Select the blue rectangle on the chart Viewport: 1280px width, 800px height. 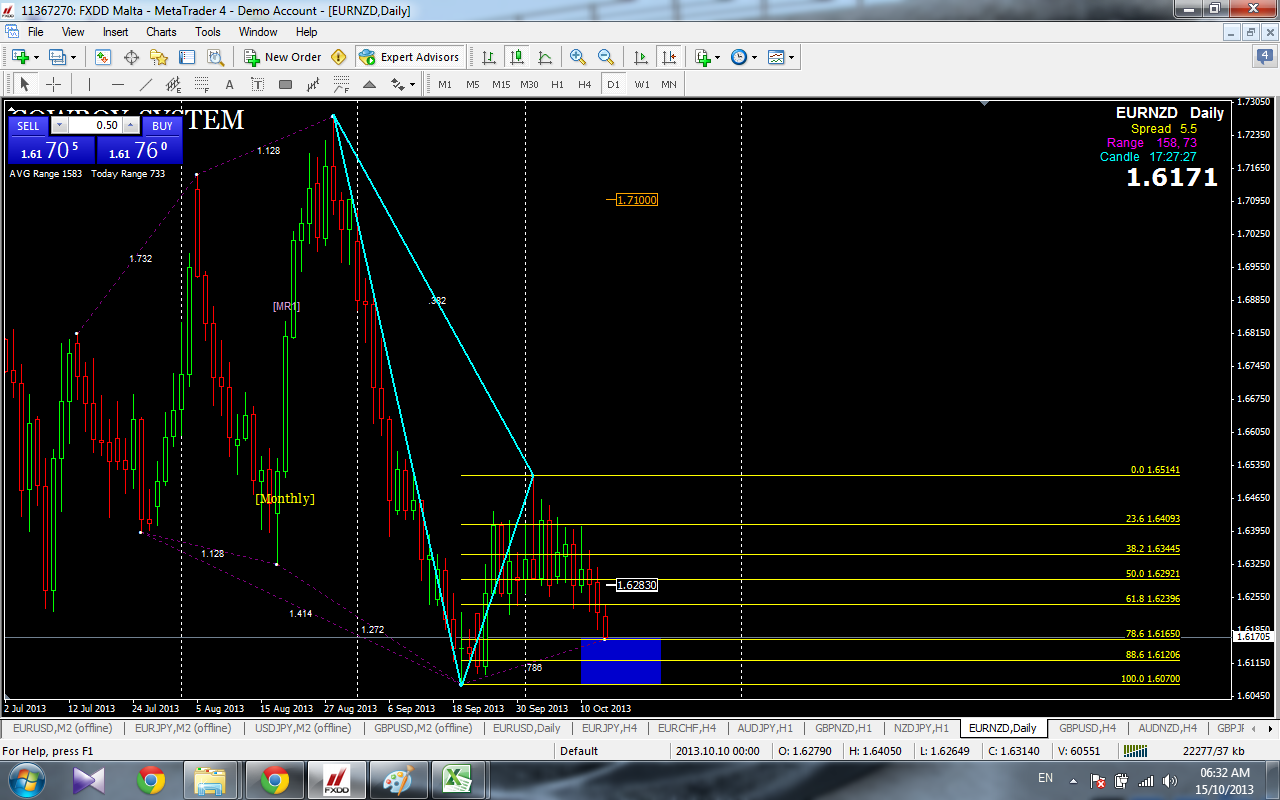pos(621,660)
